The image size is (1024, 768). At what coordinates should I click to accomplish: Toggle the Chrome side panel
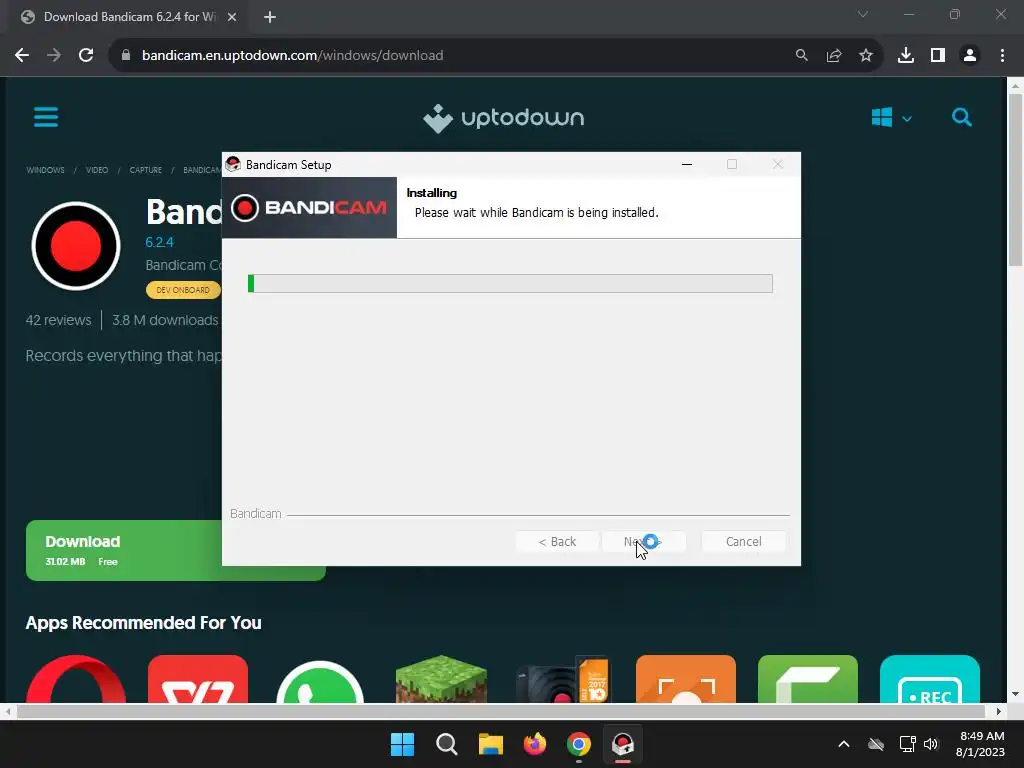pos(937,56)
